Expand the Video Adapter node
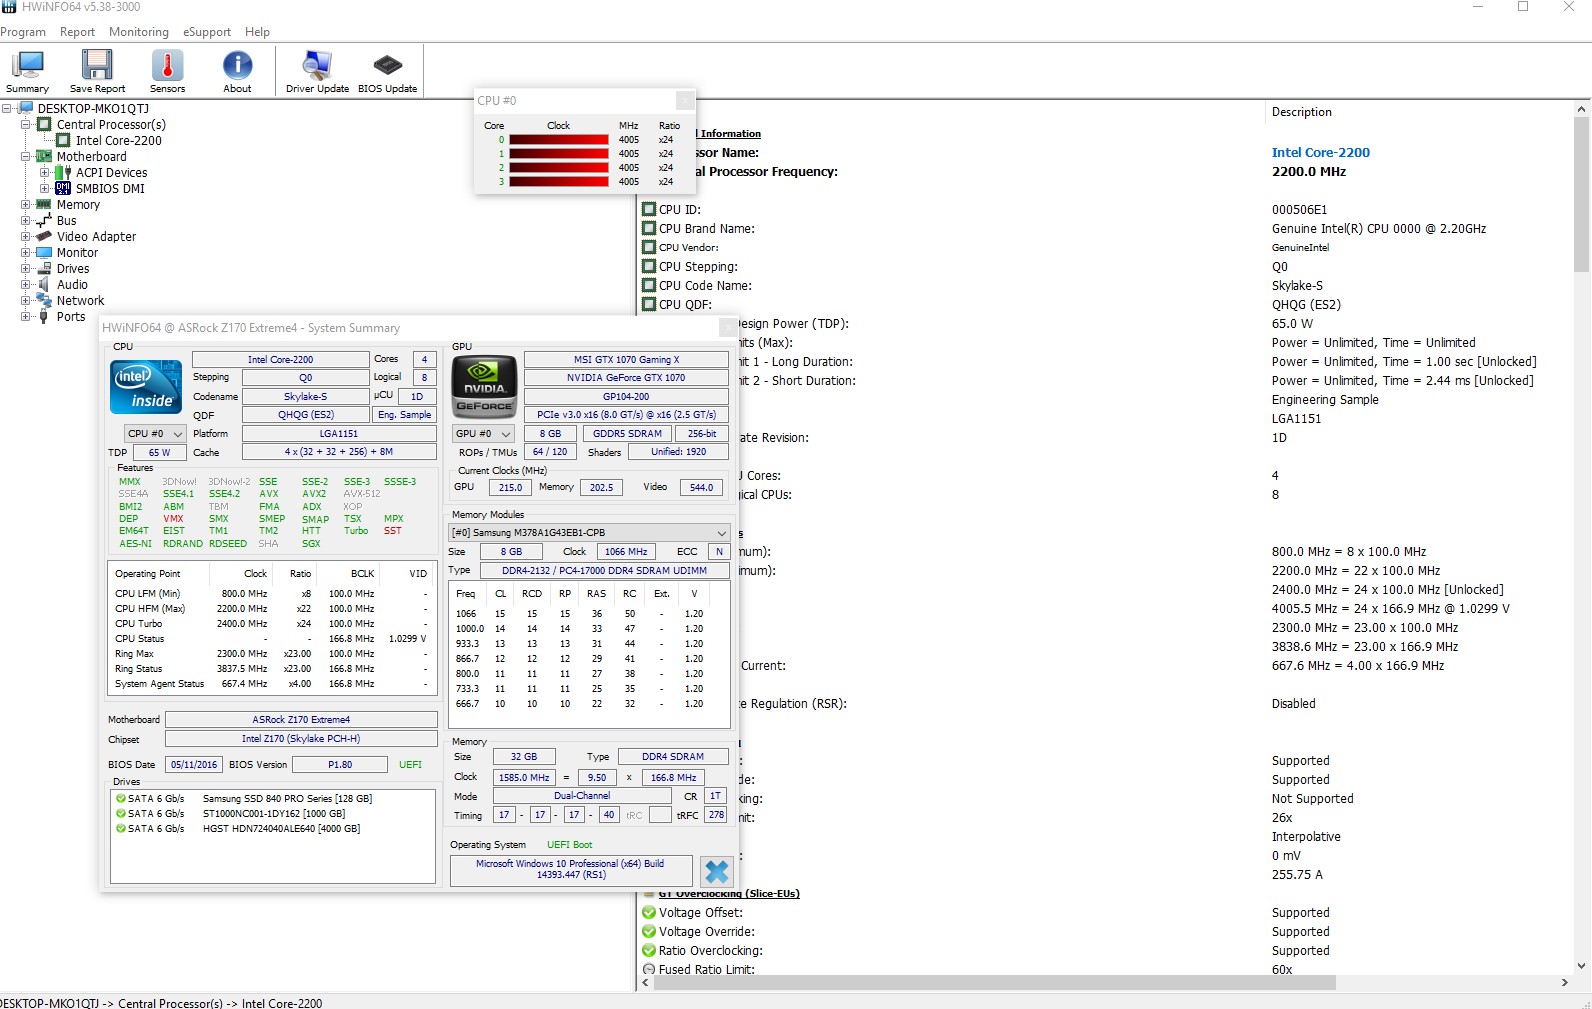This screenshot has width=1592, height=1009. (26, 236)
